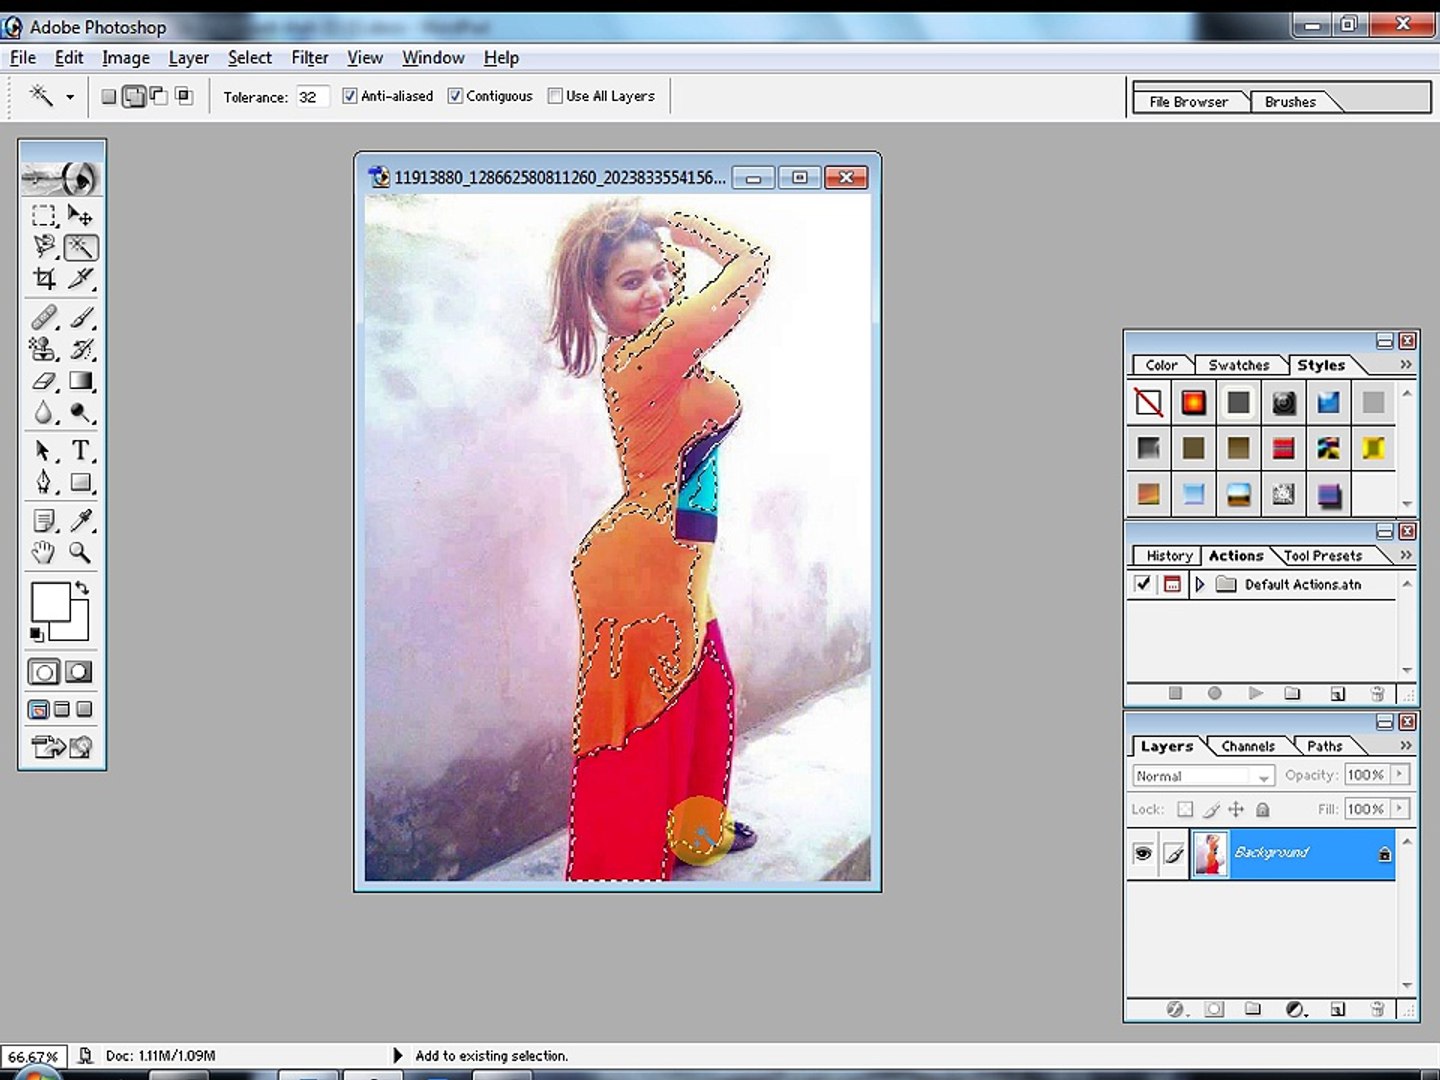Open the Opacity slider arrow
The width and height of the screenshot is (1440, 1080).
[1400, 774]
